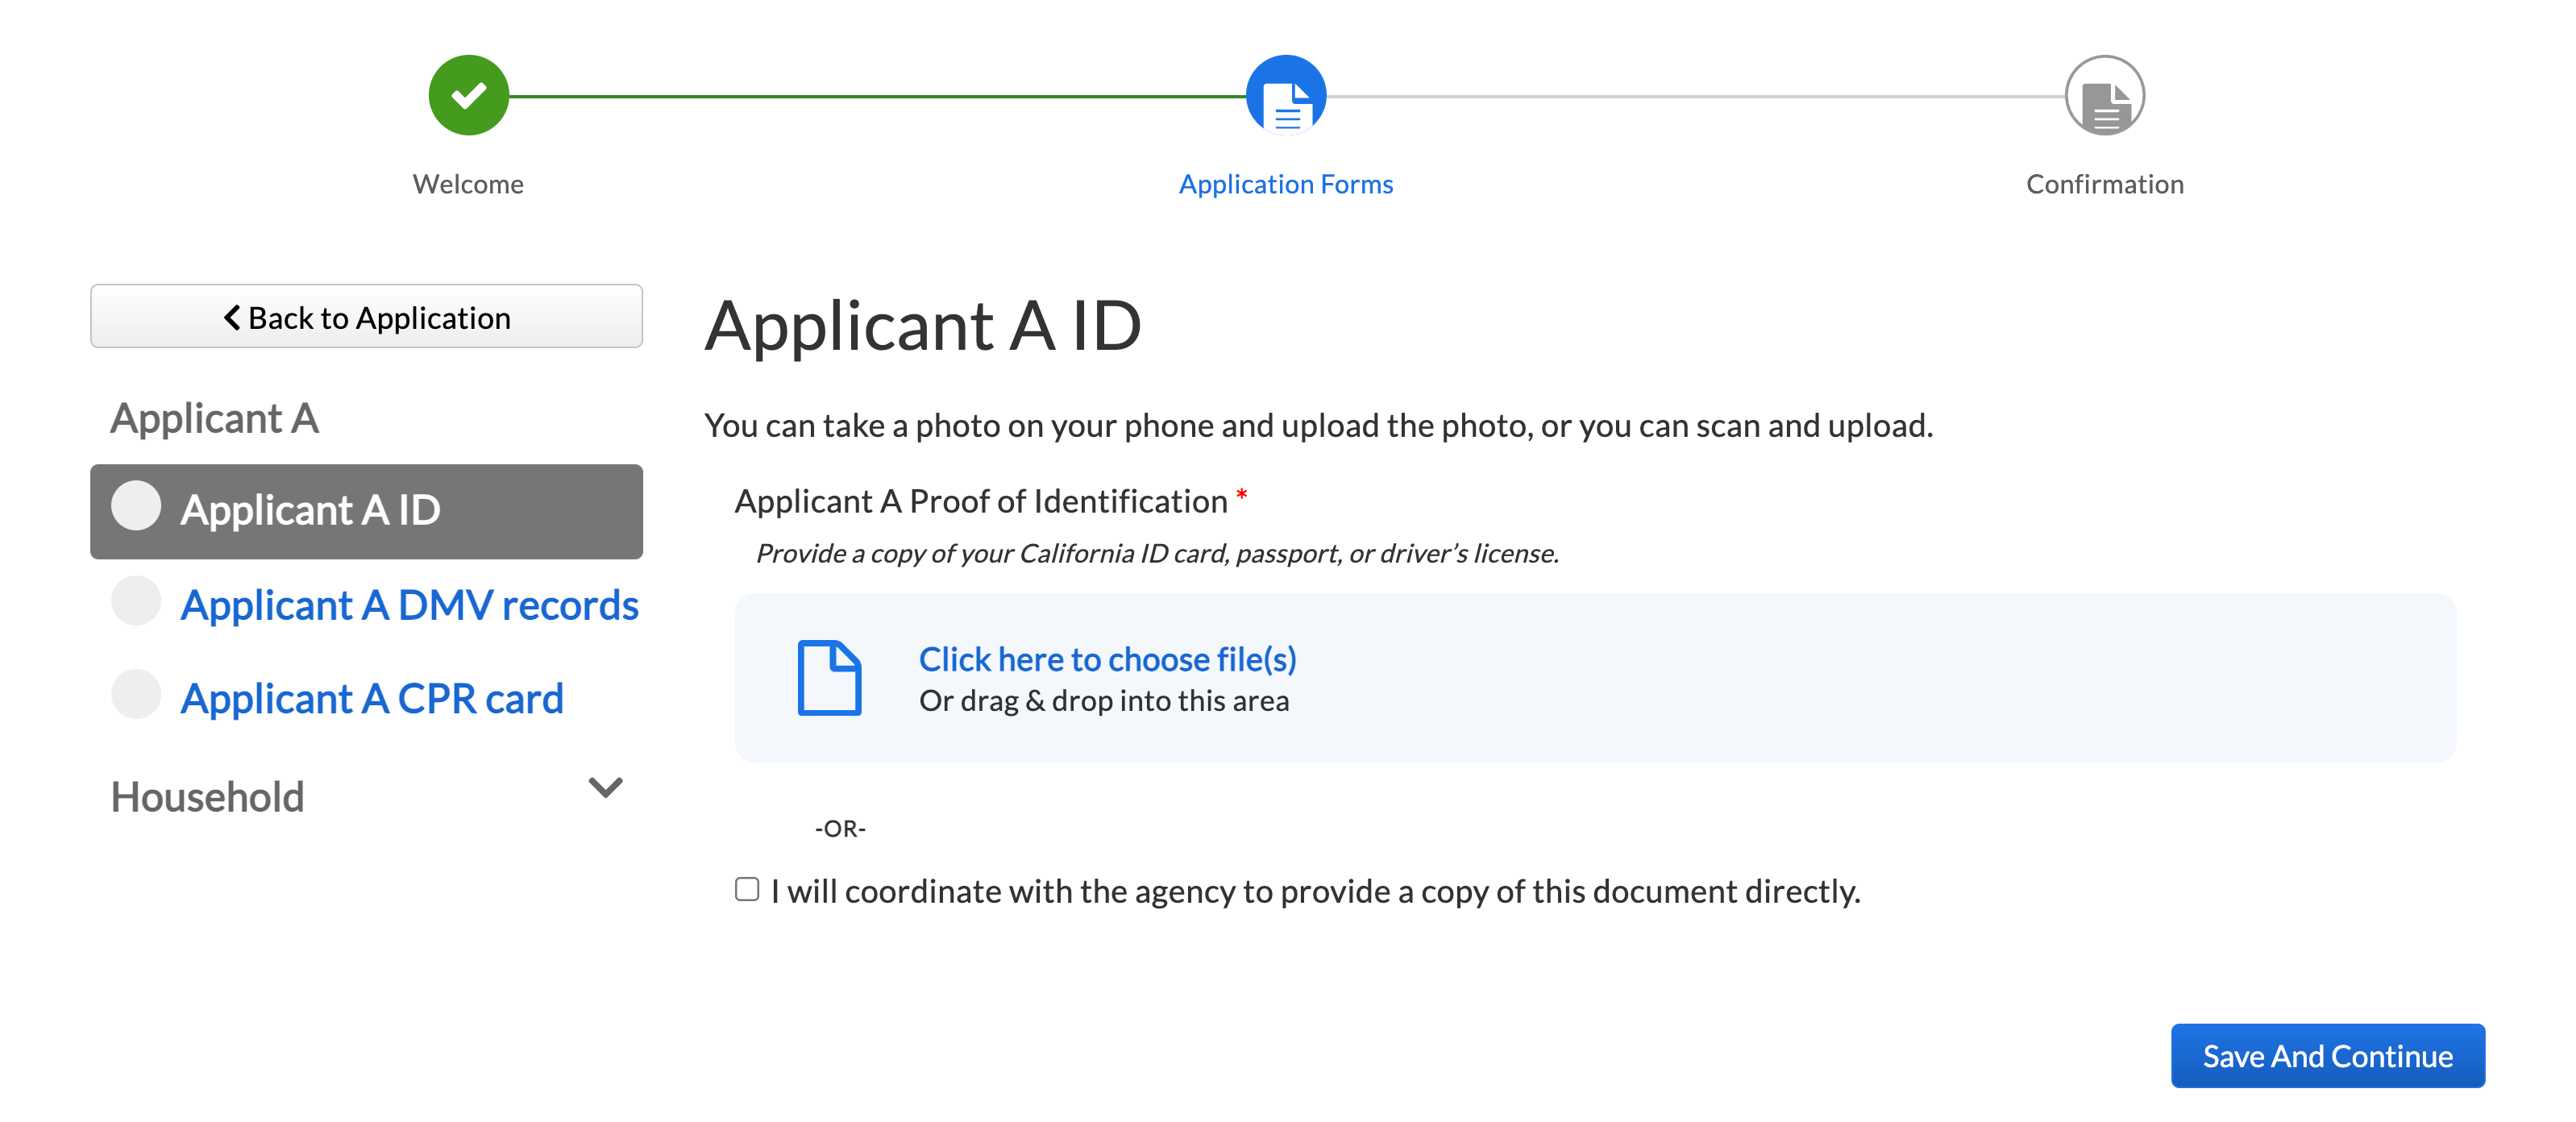2576x1122 pixels.
Task: Click the Application Forms step label
Action: [x=1285, y=184]
